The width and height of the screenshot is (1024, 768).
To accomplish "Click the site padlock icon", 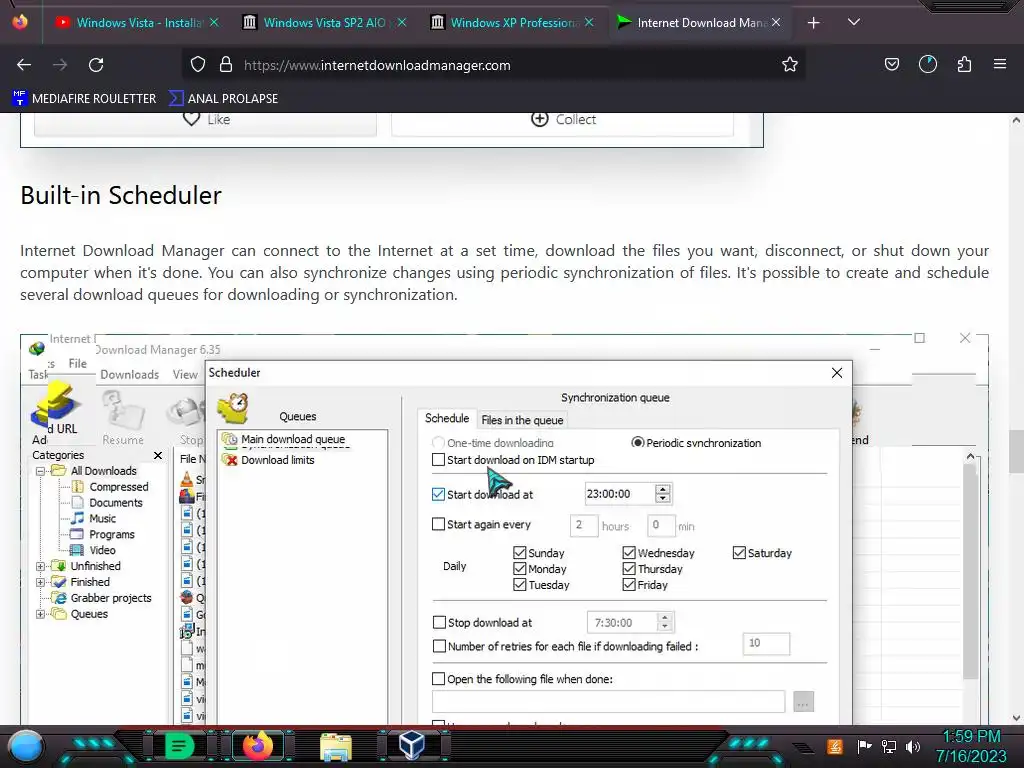I will click(226, 65).
